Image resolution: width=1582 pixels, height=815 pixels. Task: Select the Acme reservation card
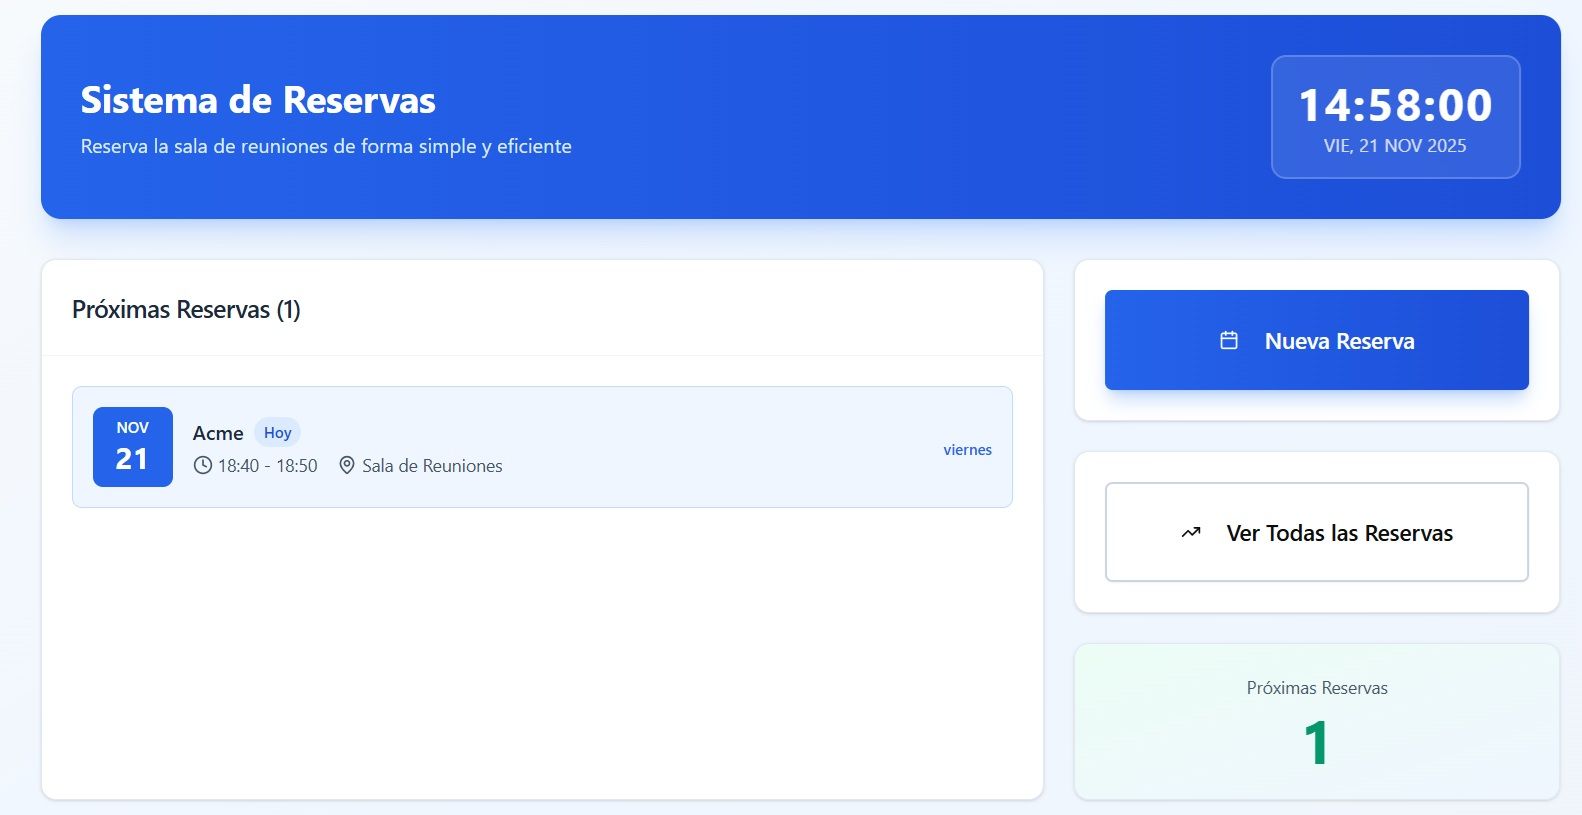click(x=542, y=447)
